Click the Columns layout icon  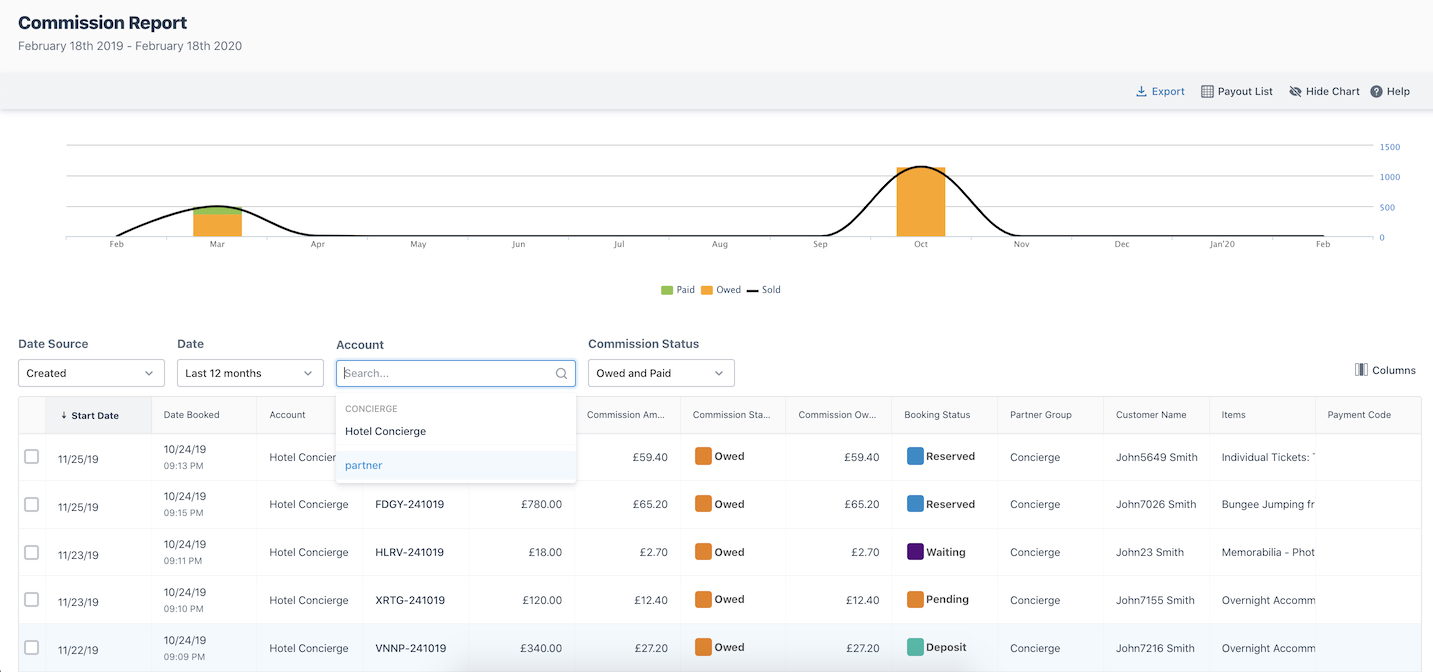[x=1361, y=370]
